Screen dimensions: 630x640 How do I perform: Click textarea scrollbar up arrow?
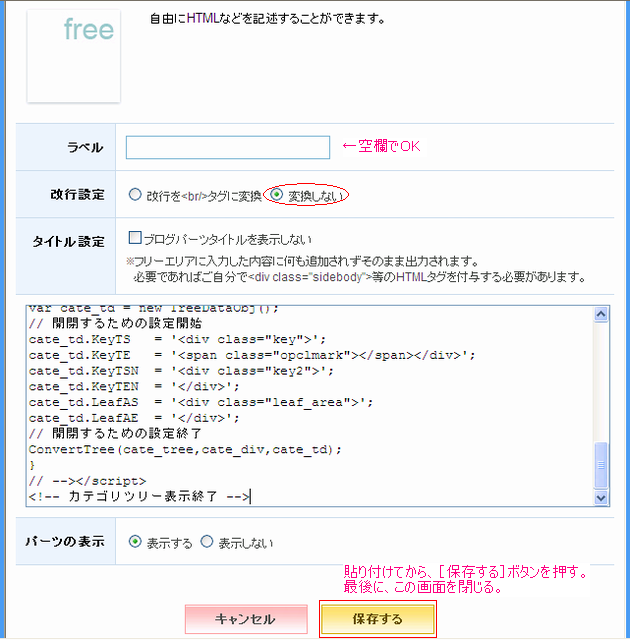pyautogui.click(x=601, y=314)
